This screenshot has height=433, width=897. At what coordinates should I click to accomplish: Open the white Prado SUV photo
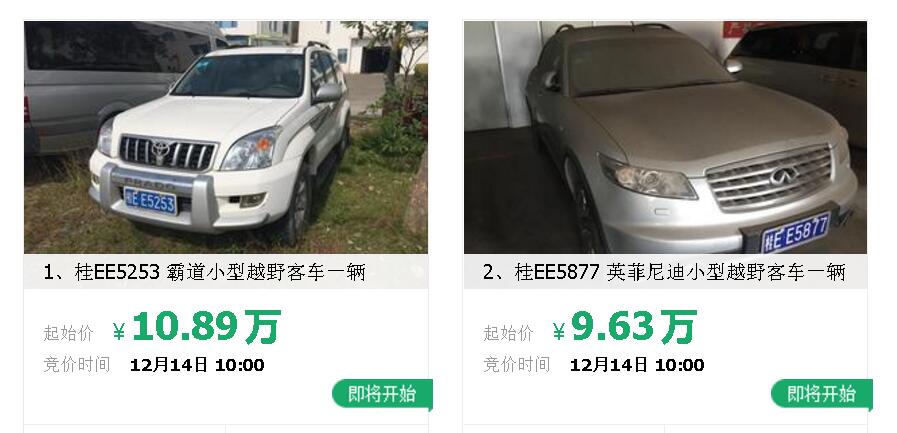pos(225,137)
